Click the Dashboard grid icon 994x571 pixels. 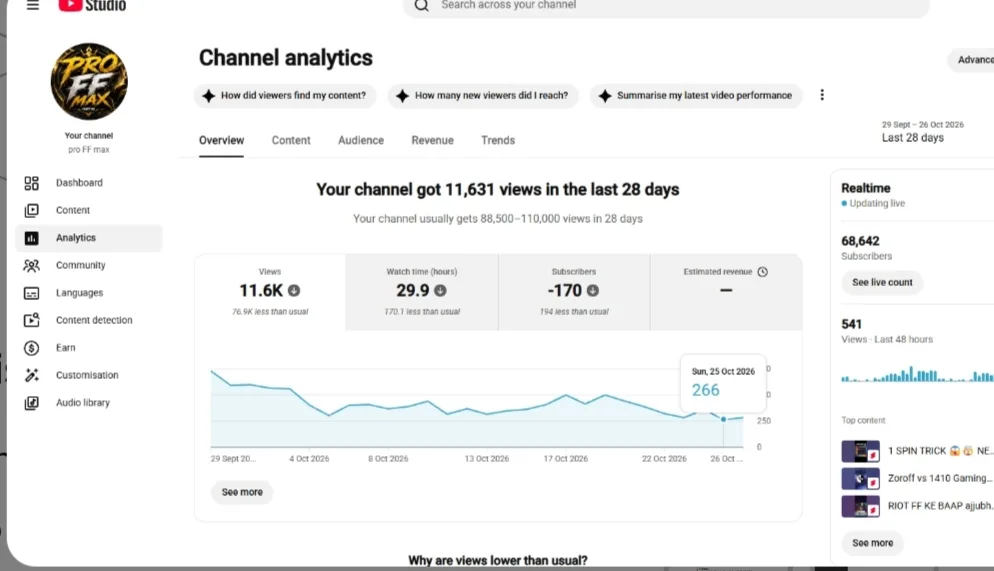31,183
